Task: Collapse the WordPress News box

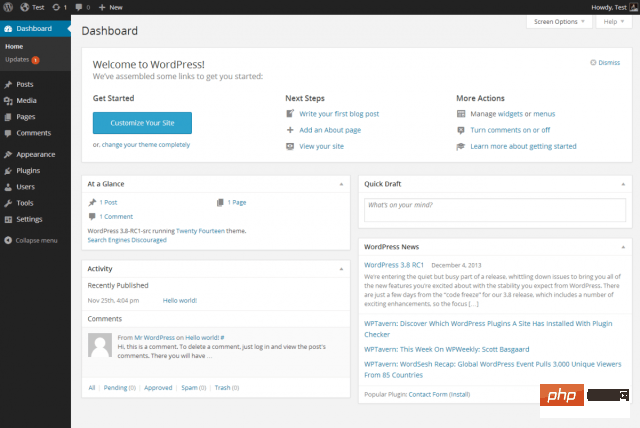Action: [x=623, y=247]
